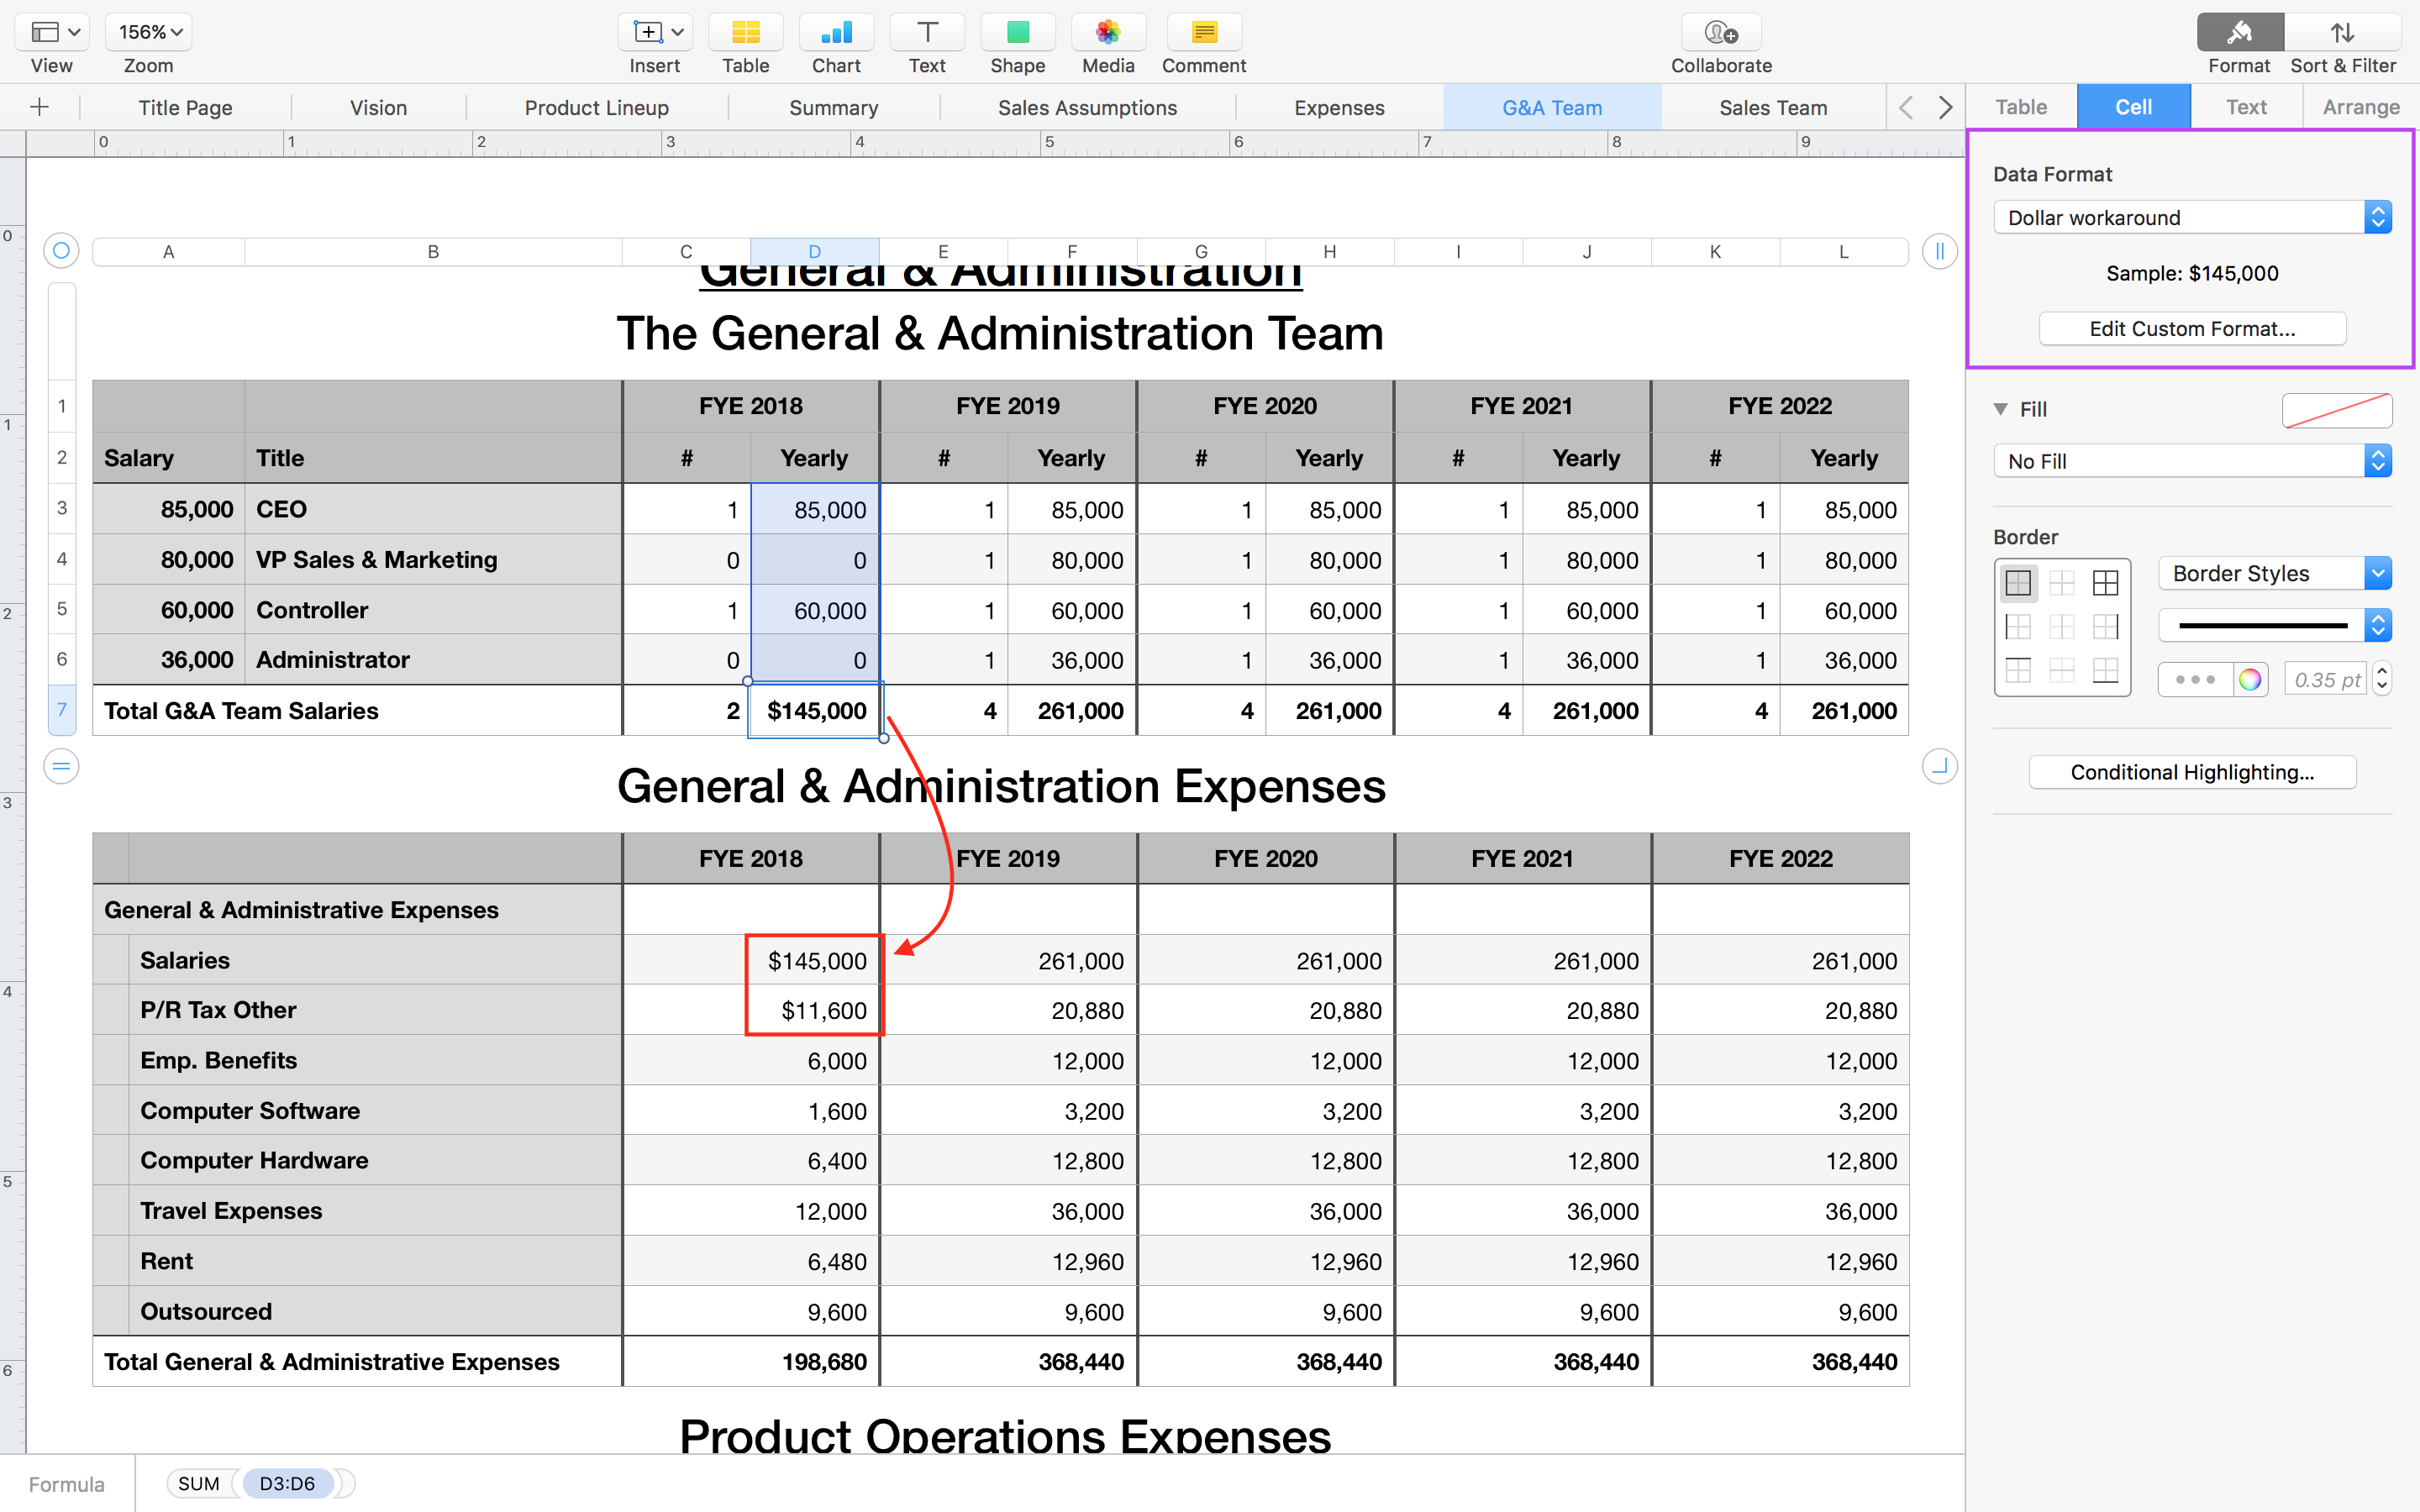Click Edit Custom Format button
2420x1512 pixels.
[x=2191, y=329]
